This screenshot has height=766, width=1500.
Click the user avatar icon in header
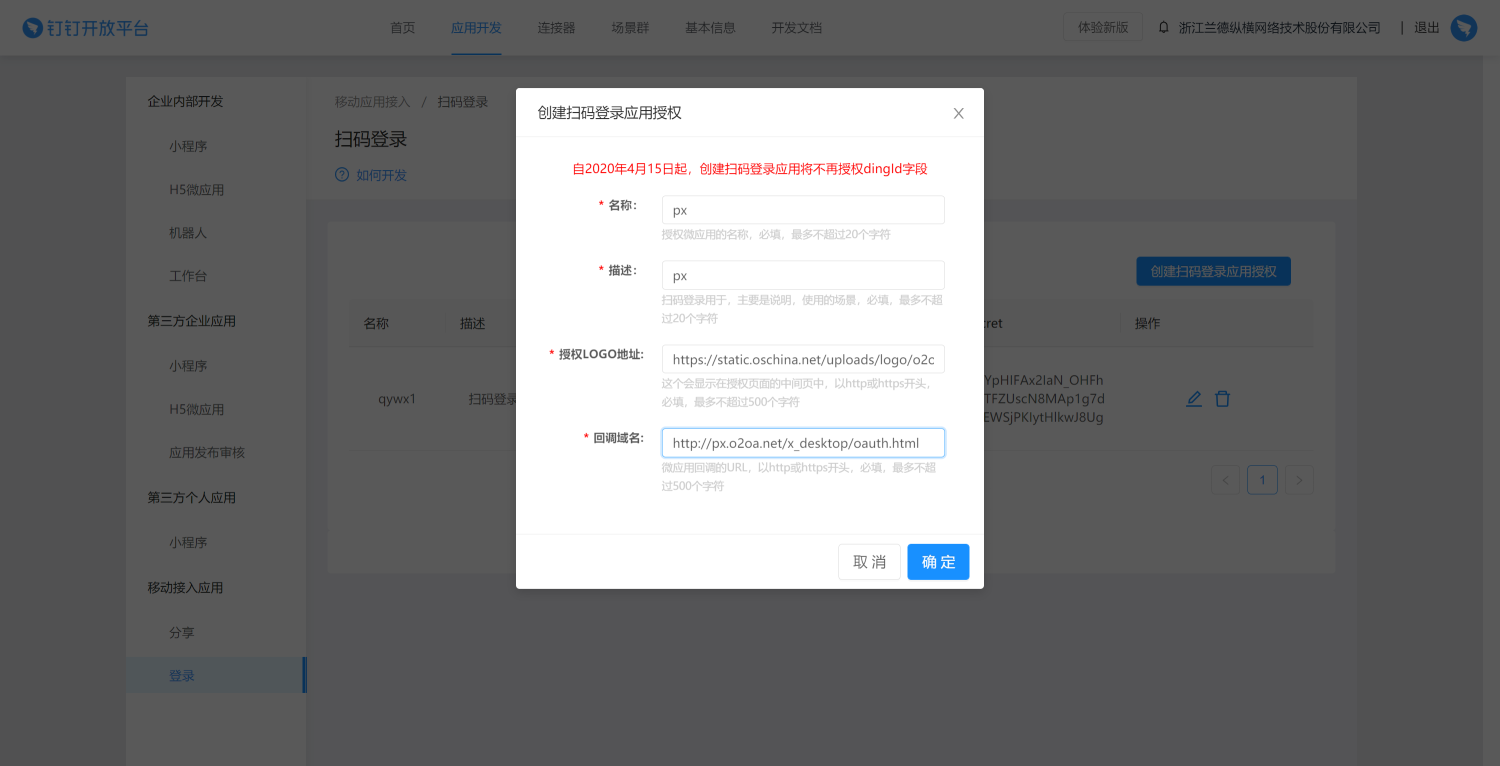(x=1464, y=28)
